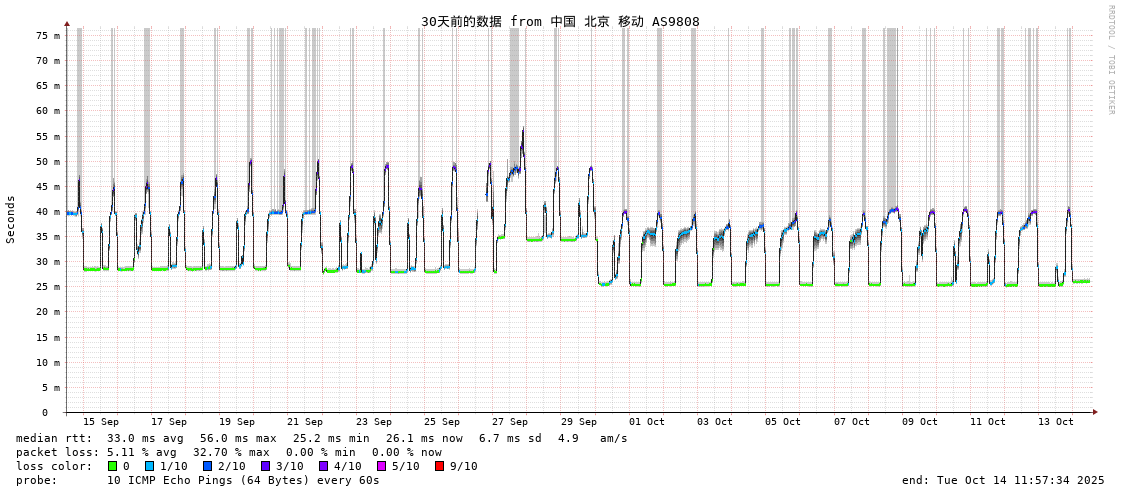Pick the violet 4/10 loss swatch
The image size is (1121, 494).
coord(323,466)
